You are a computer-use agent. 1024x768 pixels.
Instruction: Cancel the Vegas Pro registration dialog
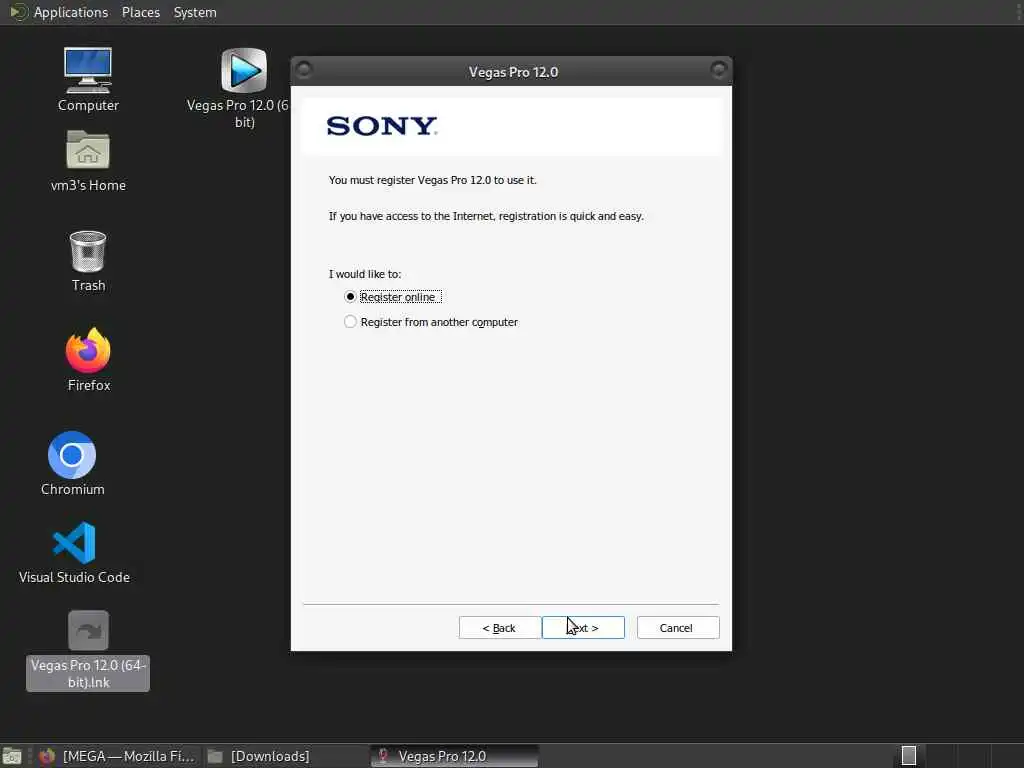click(x=678, y=628)
